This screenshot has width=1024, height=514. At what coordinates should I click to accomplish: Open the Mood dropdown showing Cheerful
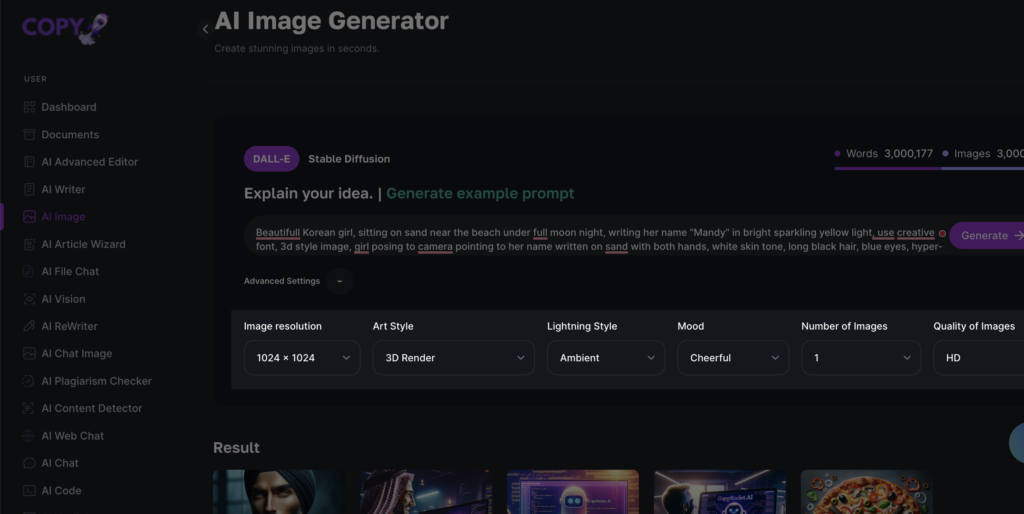click(732, 358)
